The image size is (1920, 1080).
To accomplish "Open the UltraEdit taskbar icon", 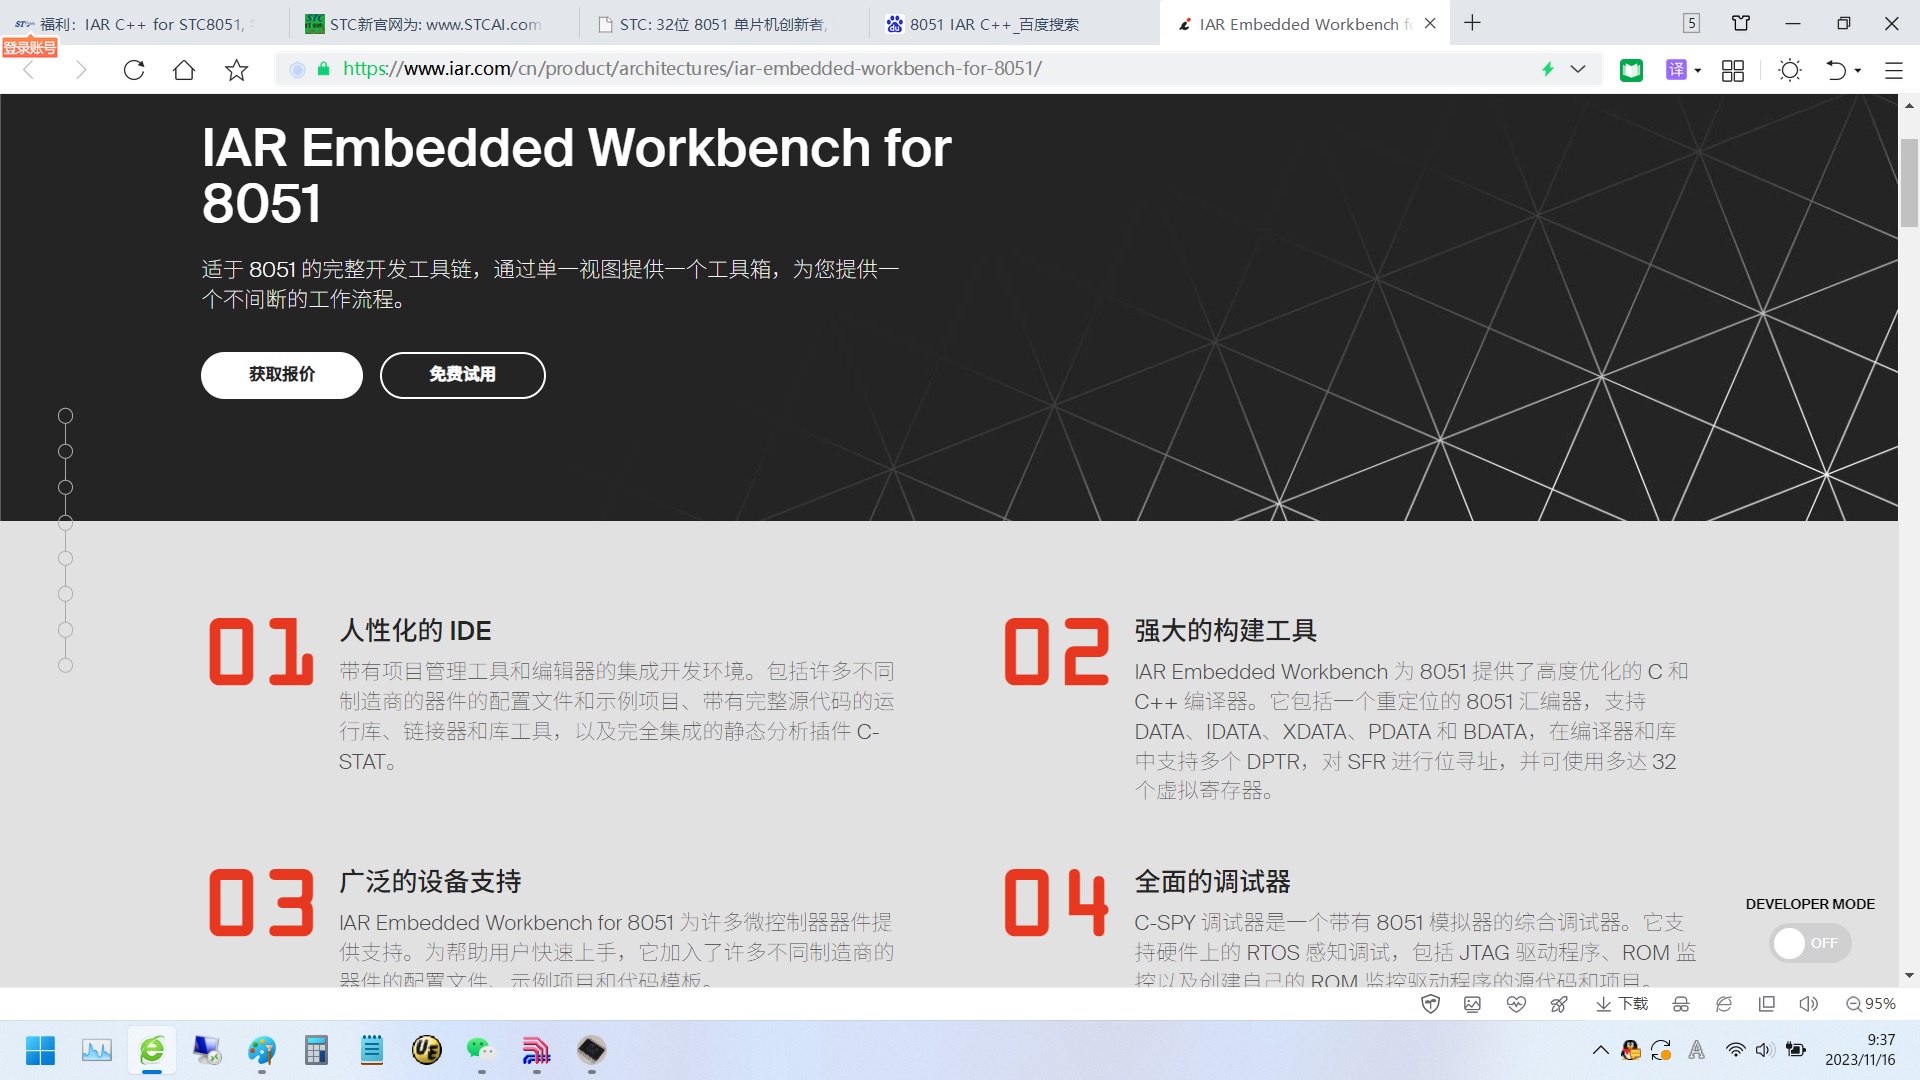I will pos(427,1050).
